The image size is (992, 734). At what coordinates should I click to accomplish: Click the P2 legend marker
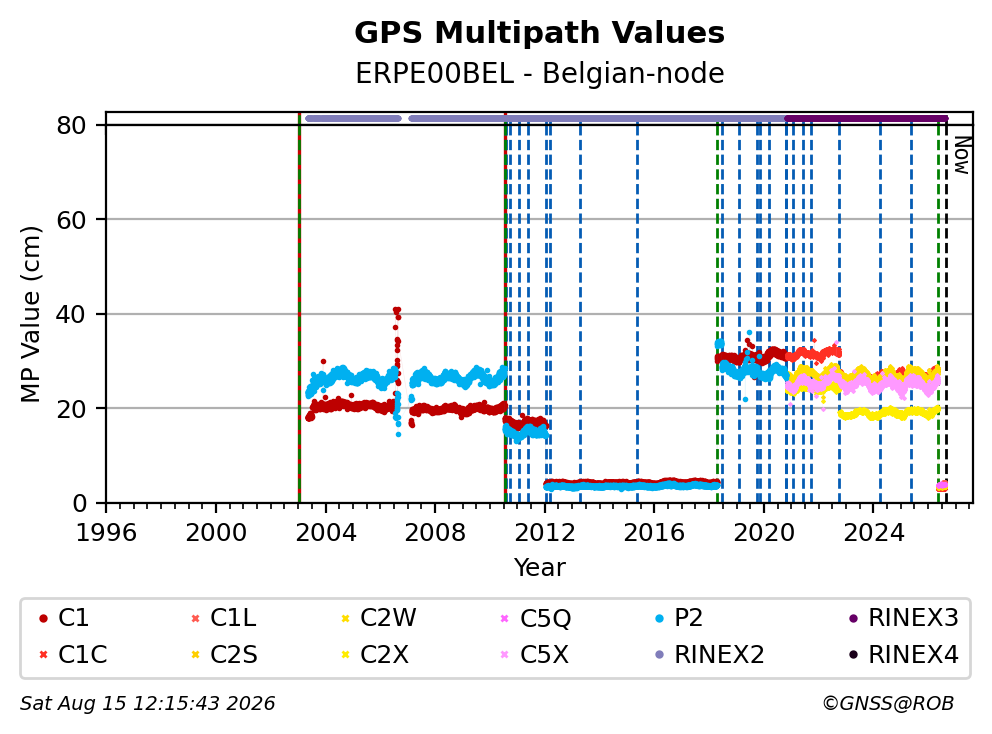pos(659,618)
